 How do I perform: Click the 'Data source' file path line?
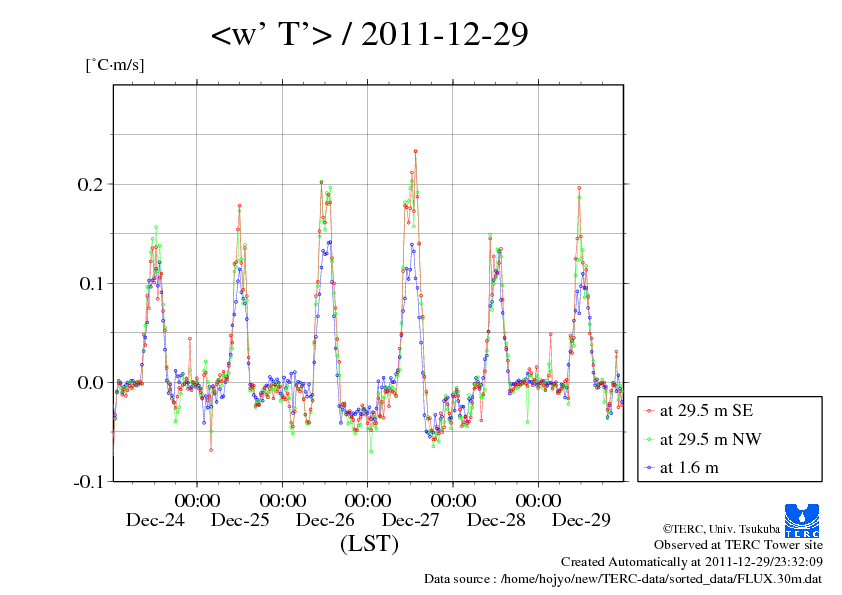pos(623,579)
